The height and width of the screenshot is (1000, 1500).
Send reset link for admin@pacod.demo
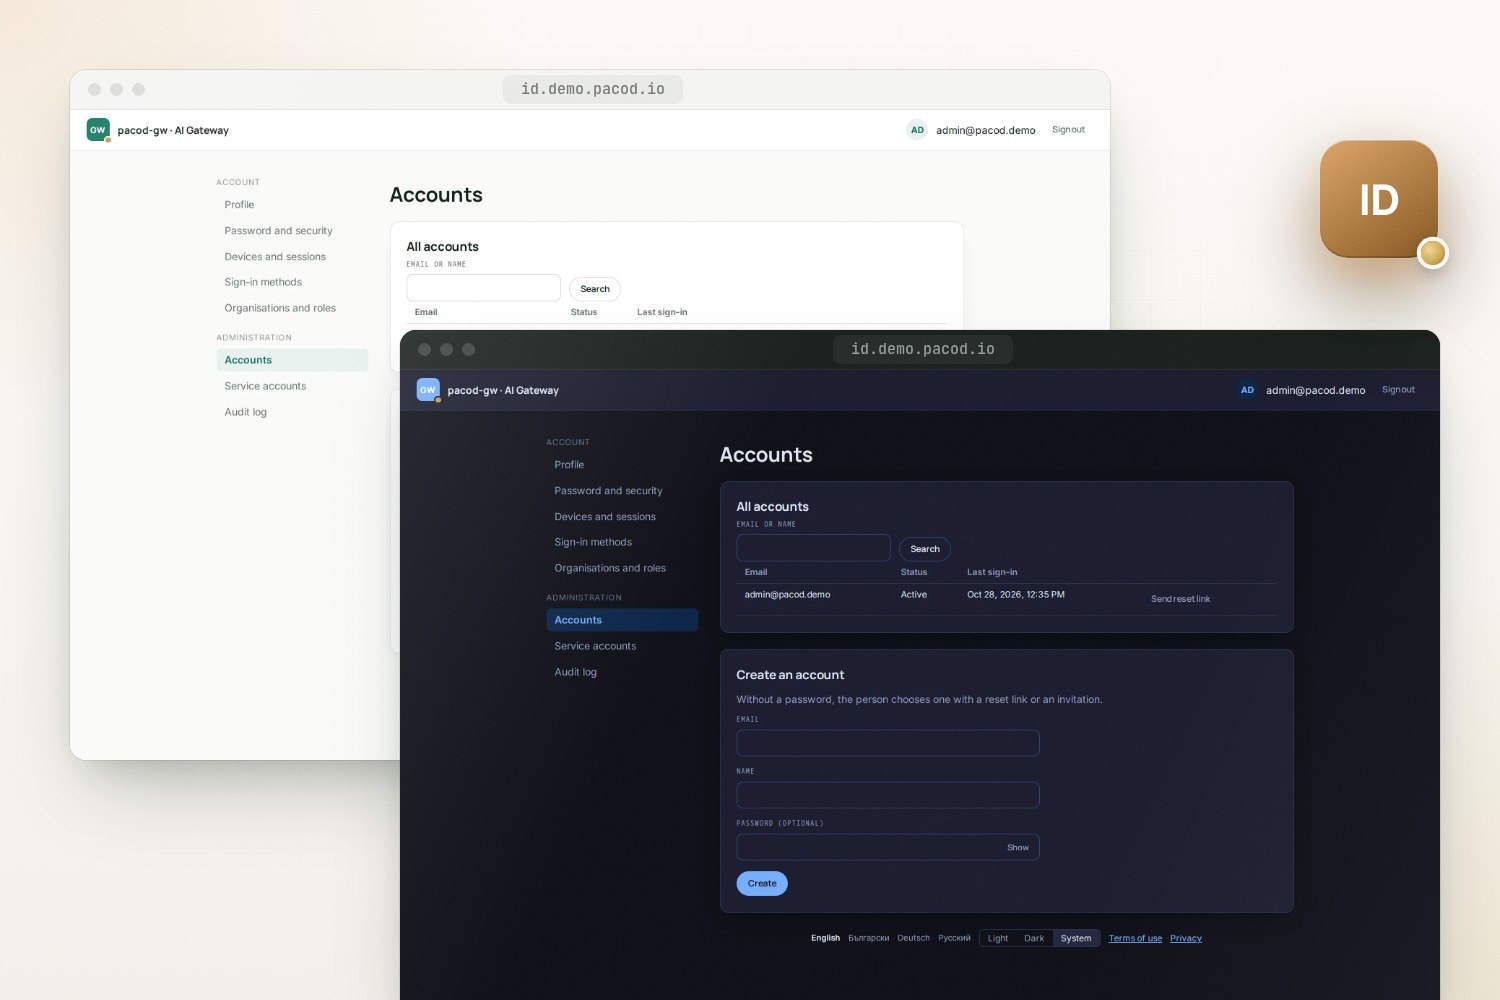(x=1180, y=599)
